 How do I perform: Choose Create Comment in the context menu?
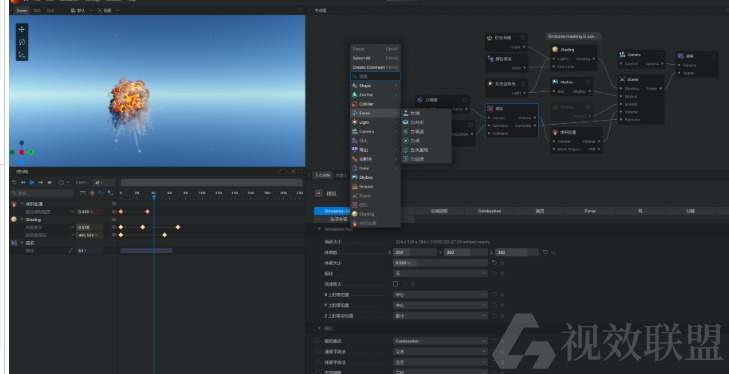(x=375, y=67)
